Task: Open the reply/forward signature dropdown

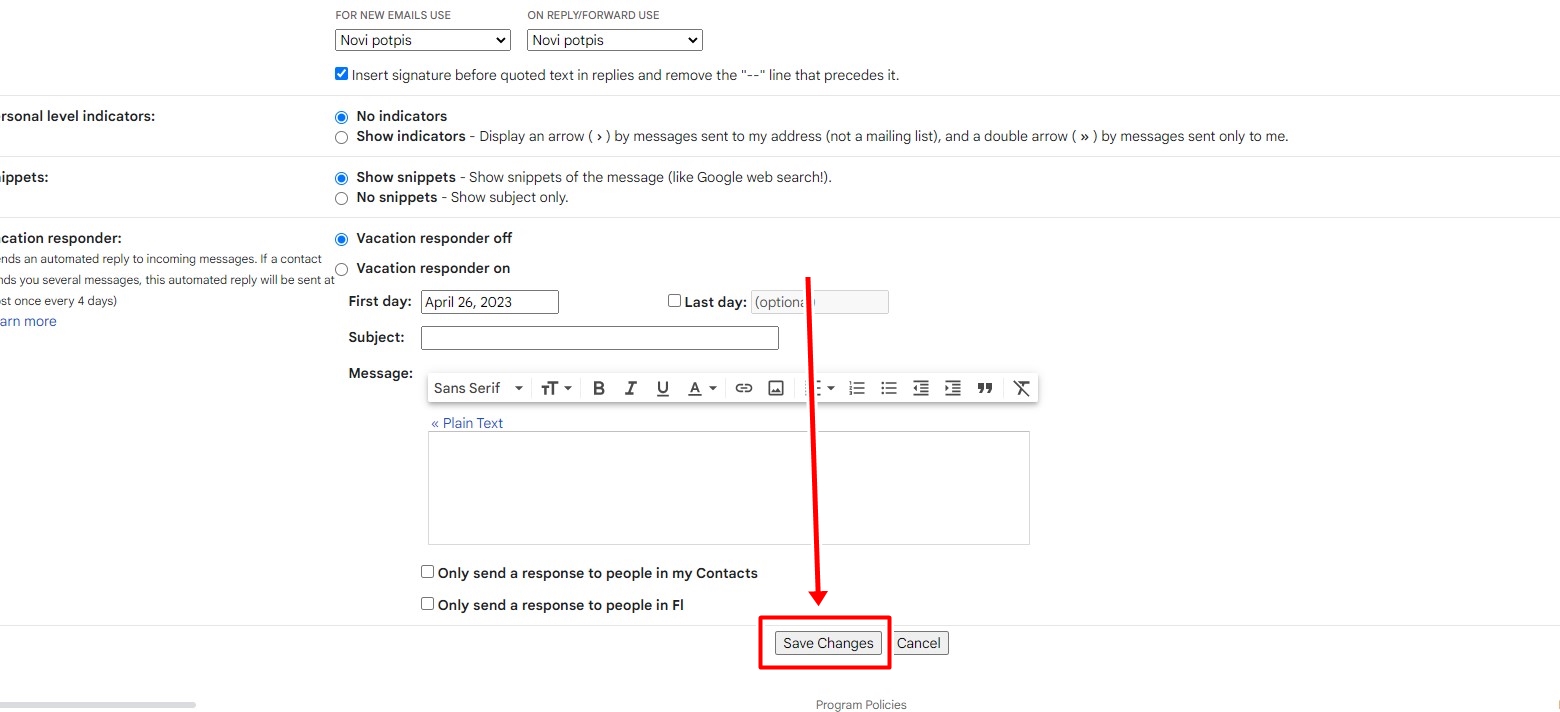Action: click(615, 40)
